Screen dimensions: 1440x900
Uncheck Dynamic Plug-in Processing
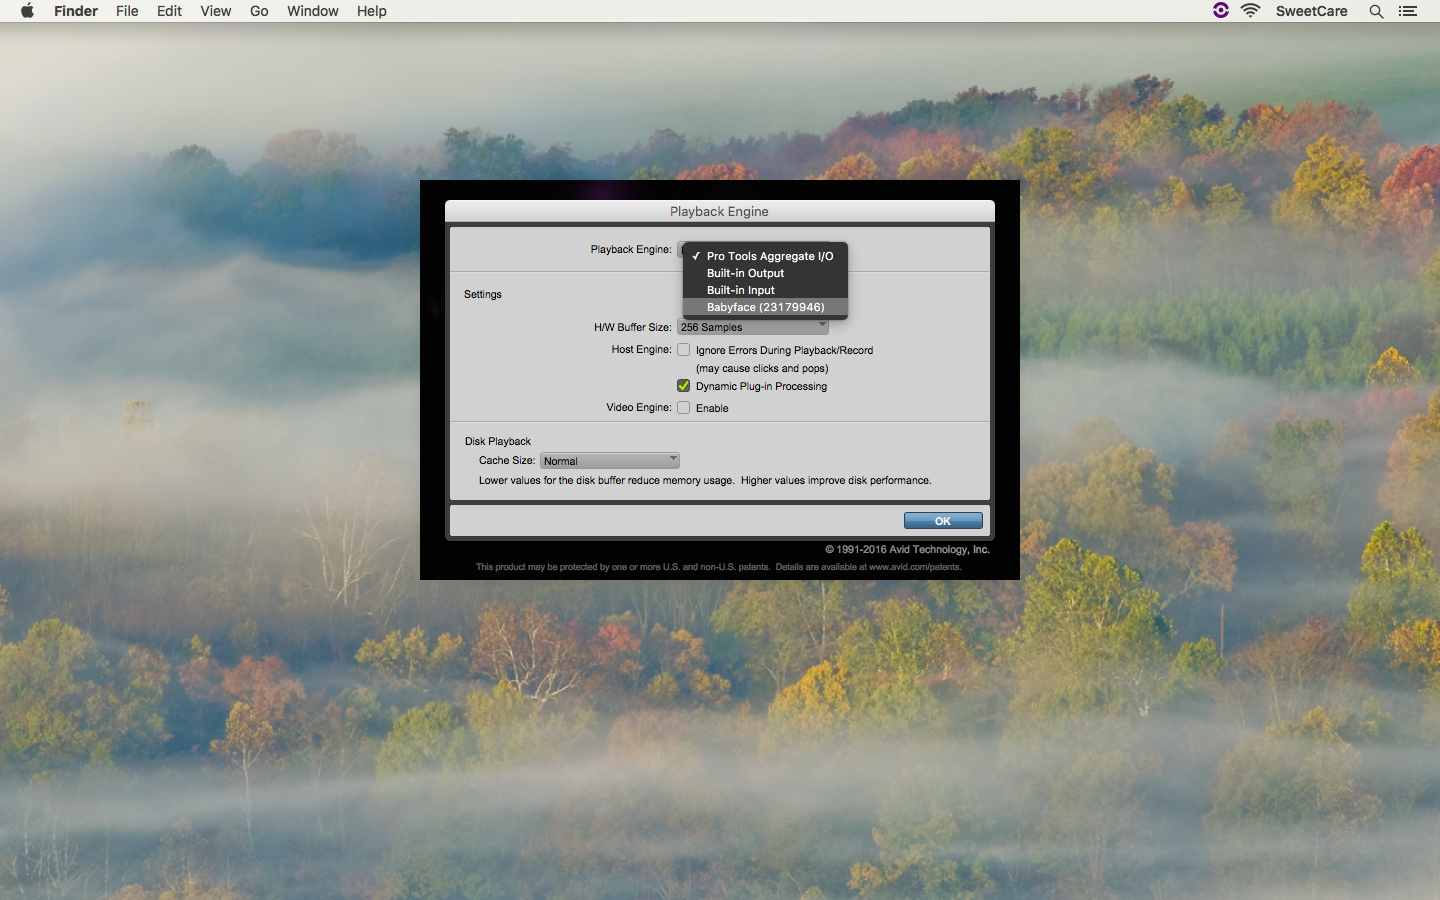click(684, 386)
